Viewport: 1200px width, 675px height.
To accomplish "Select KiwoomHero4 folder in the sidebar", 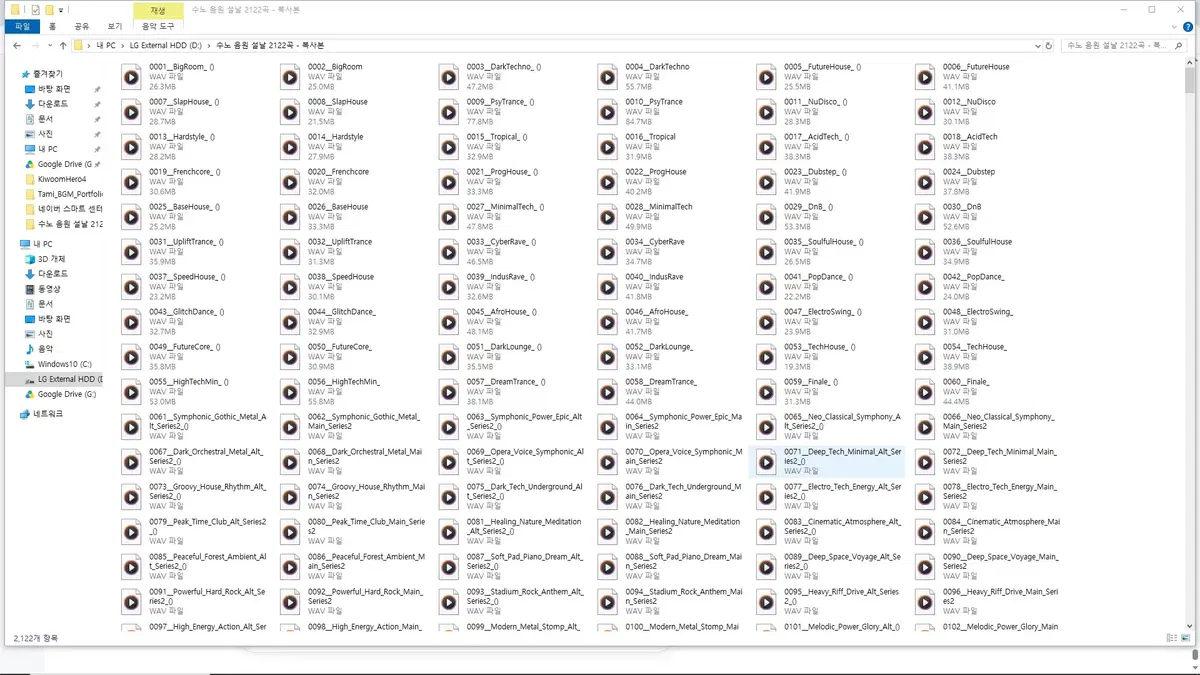I will (63, 179).
